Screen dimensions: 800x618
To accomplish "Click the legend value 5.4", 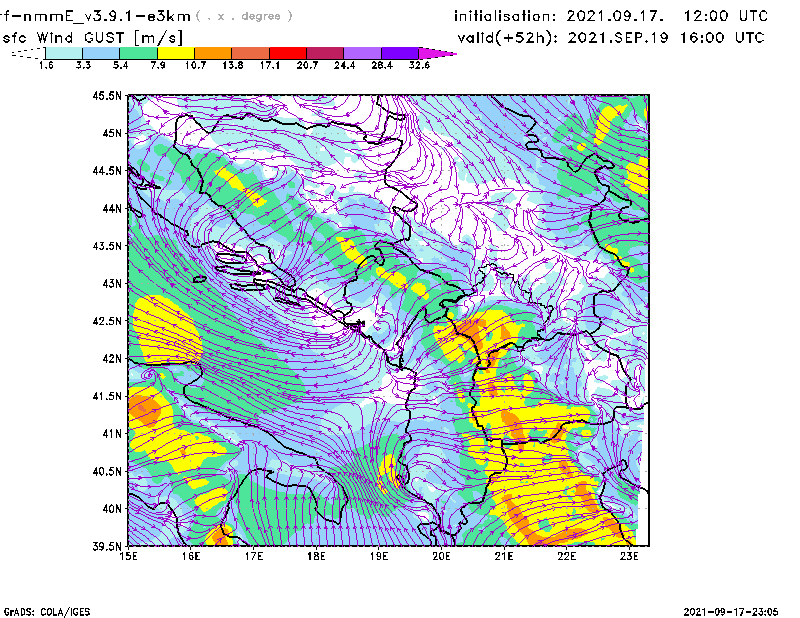I will click(x=120, y=65).
